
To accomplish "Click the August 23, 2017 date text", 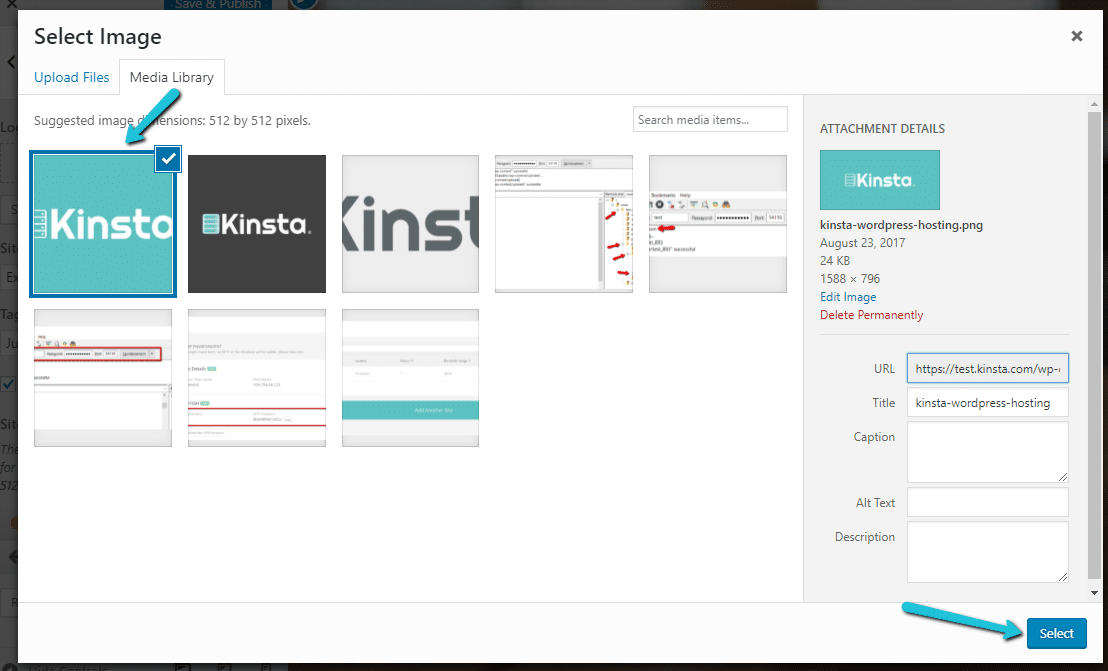I will tap(862, 243).
